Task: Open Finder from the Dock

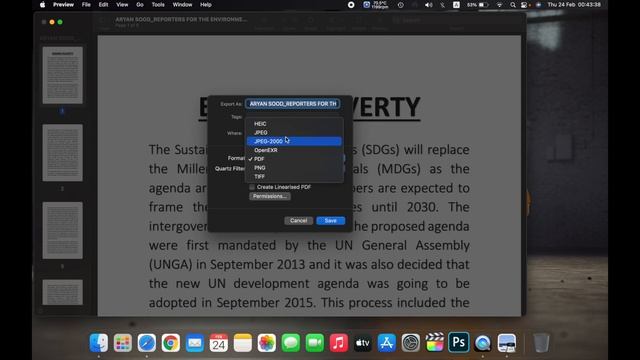Action: coord(99,343)
